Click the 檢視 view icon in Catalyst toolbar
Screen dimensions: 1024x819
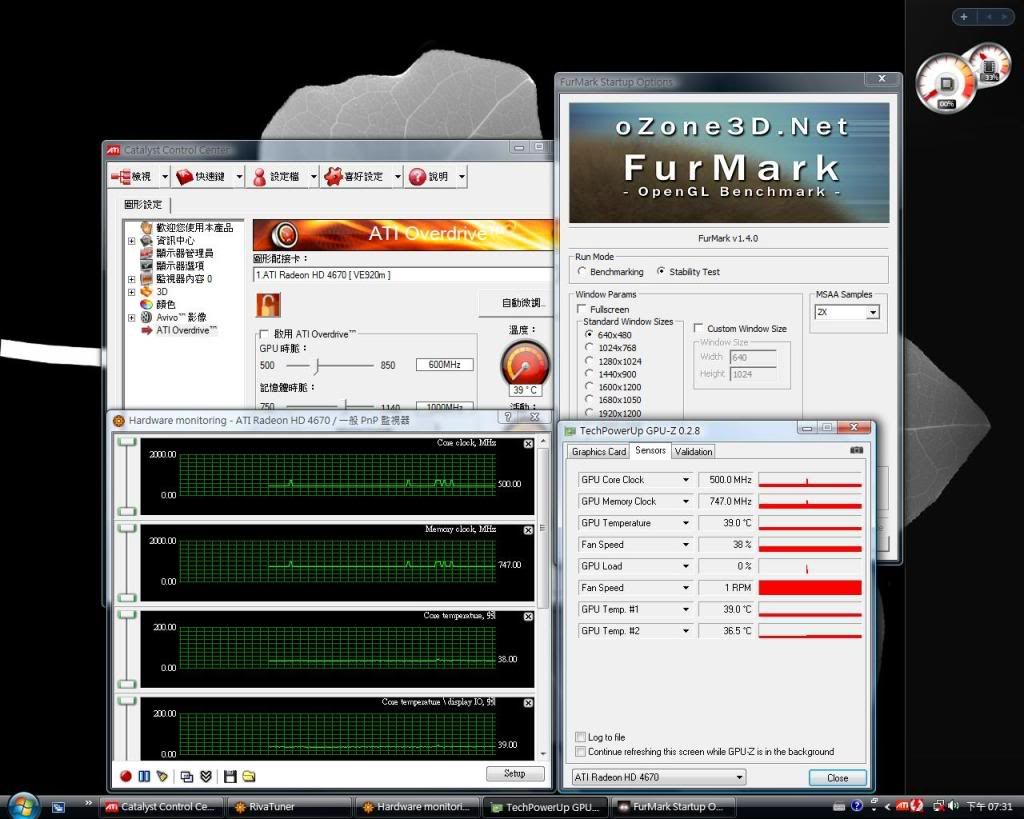point(121,176)
